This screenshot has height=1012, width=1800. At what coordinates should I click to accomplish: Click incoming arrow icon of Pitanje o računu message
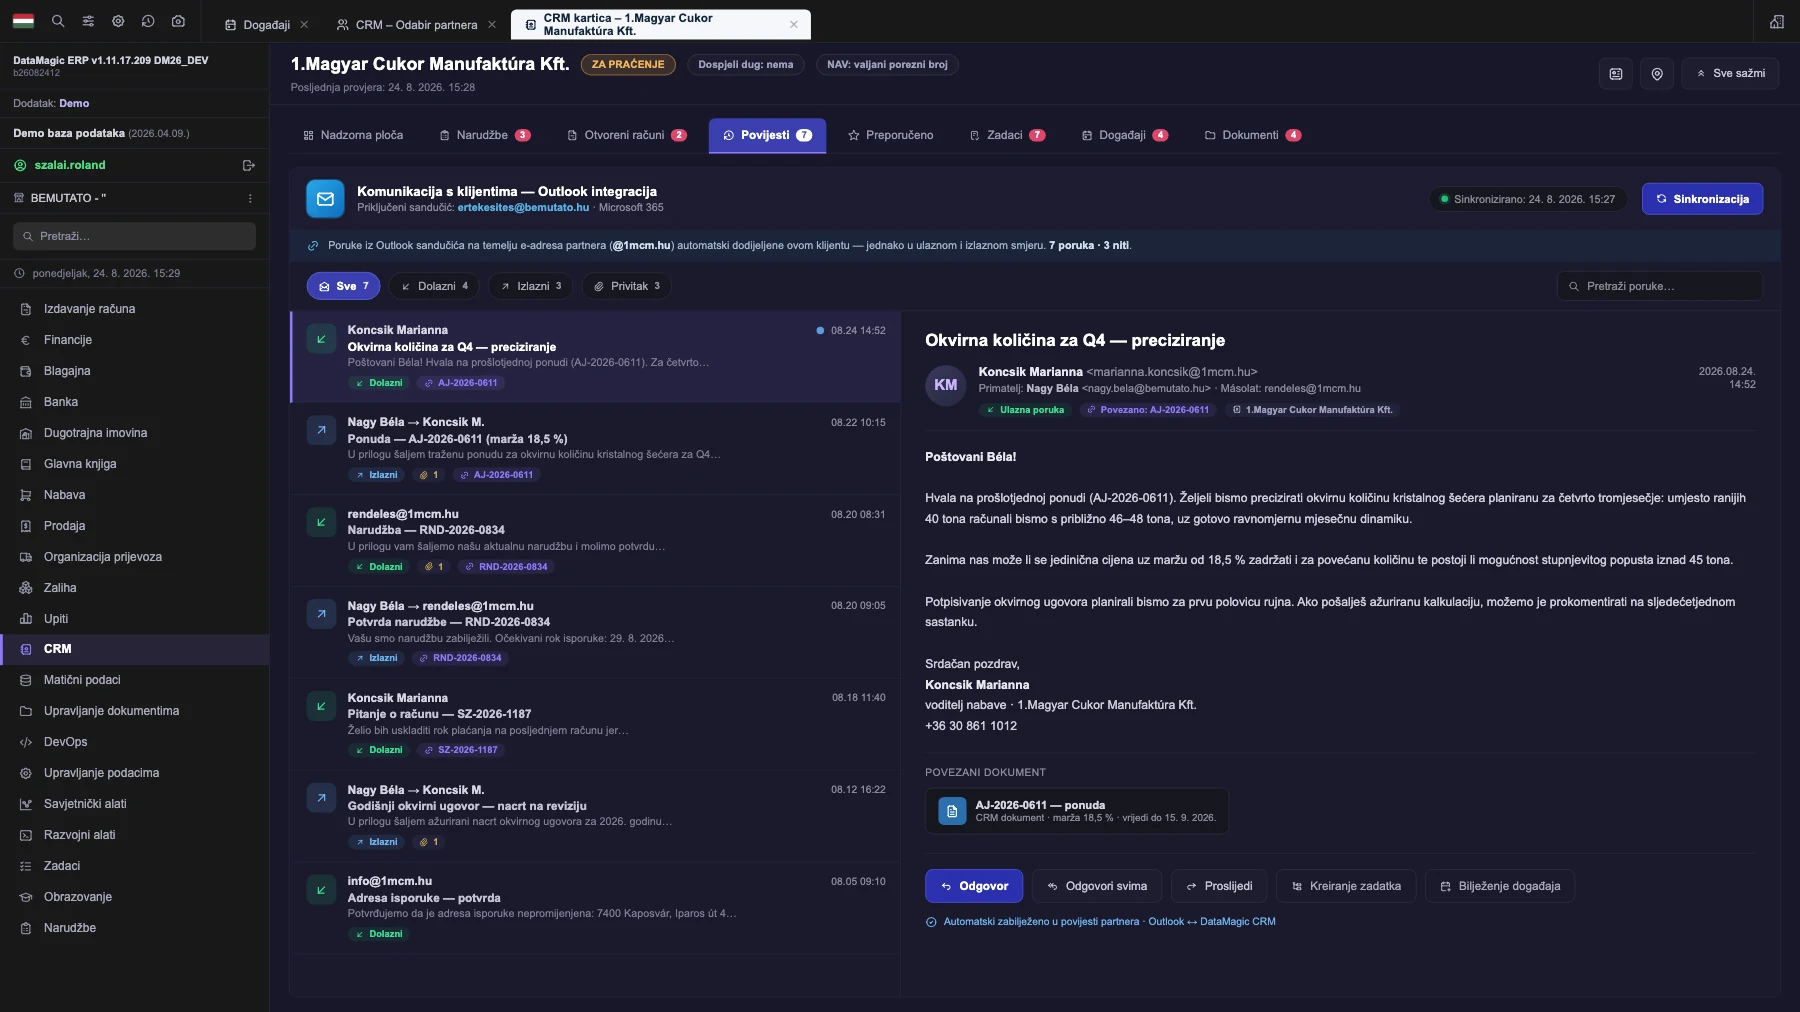click(x=321, y=706)
